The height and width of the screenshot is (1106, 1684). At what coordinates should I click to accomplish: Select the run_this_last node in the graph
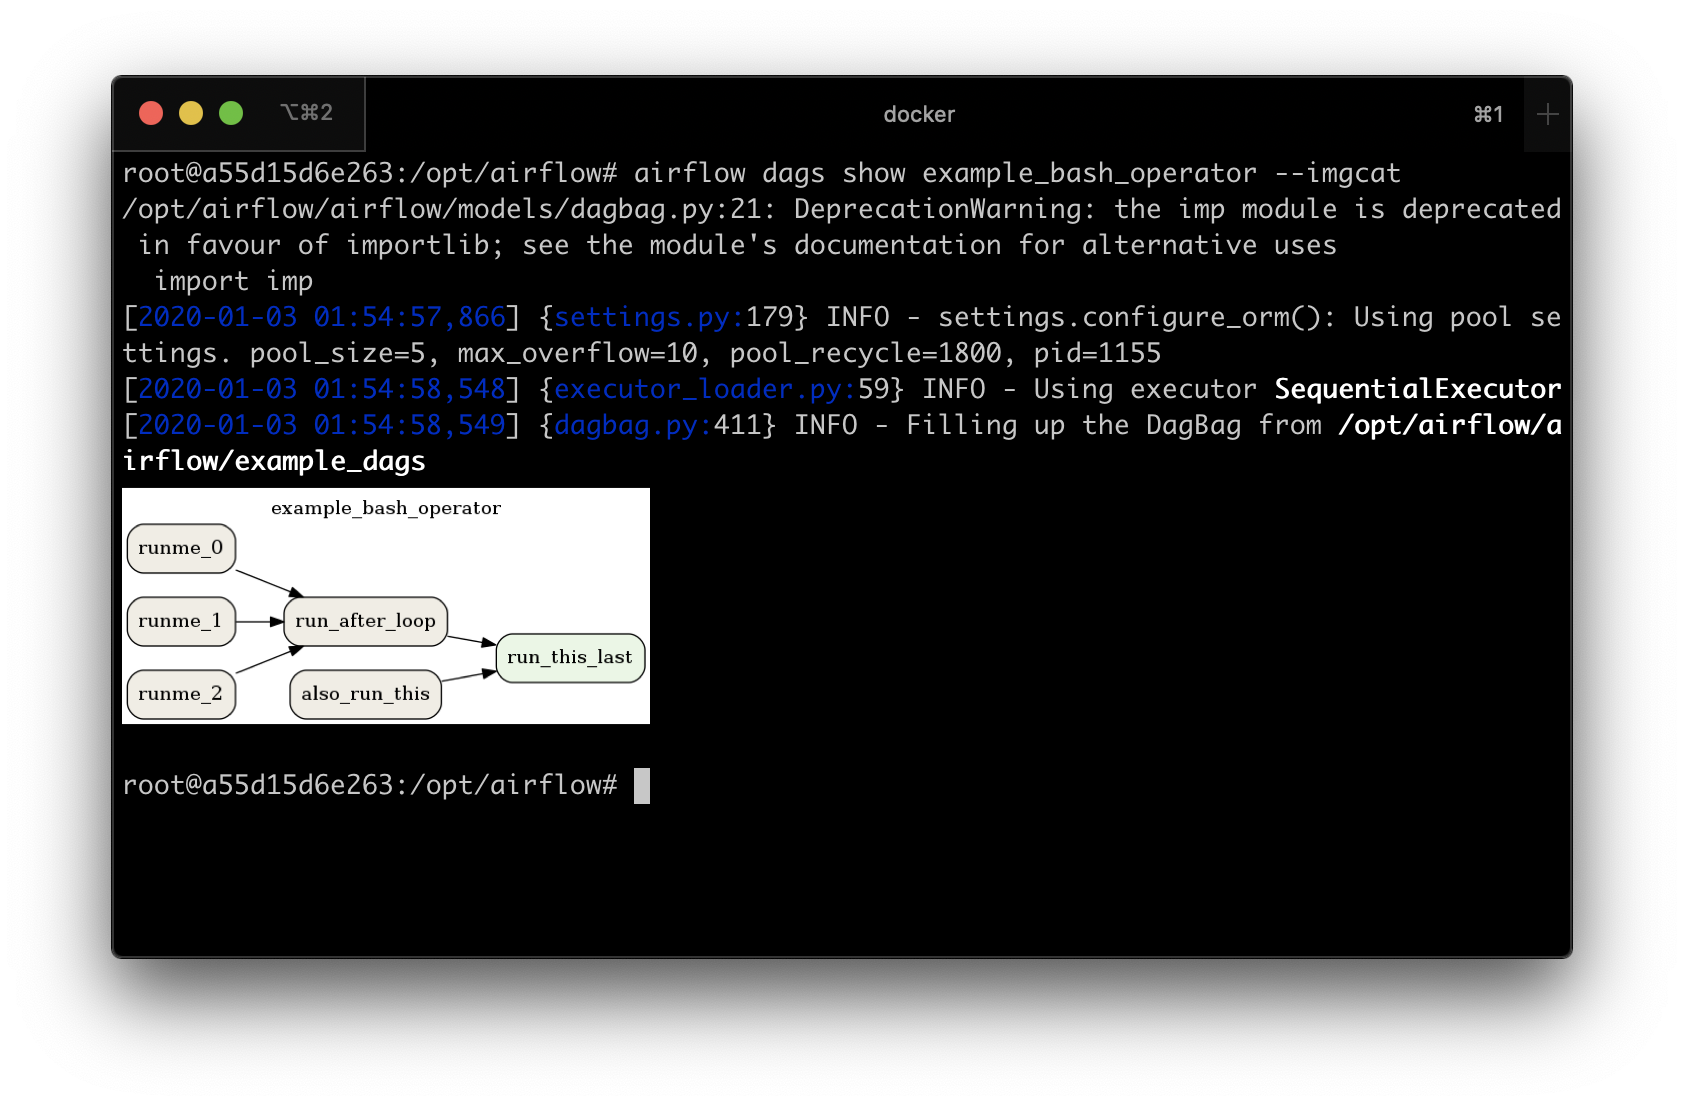(569, 657)
